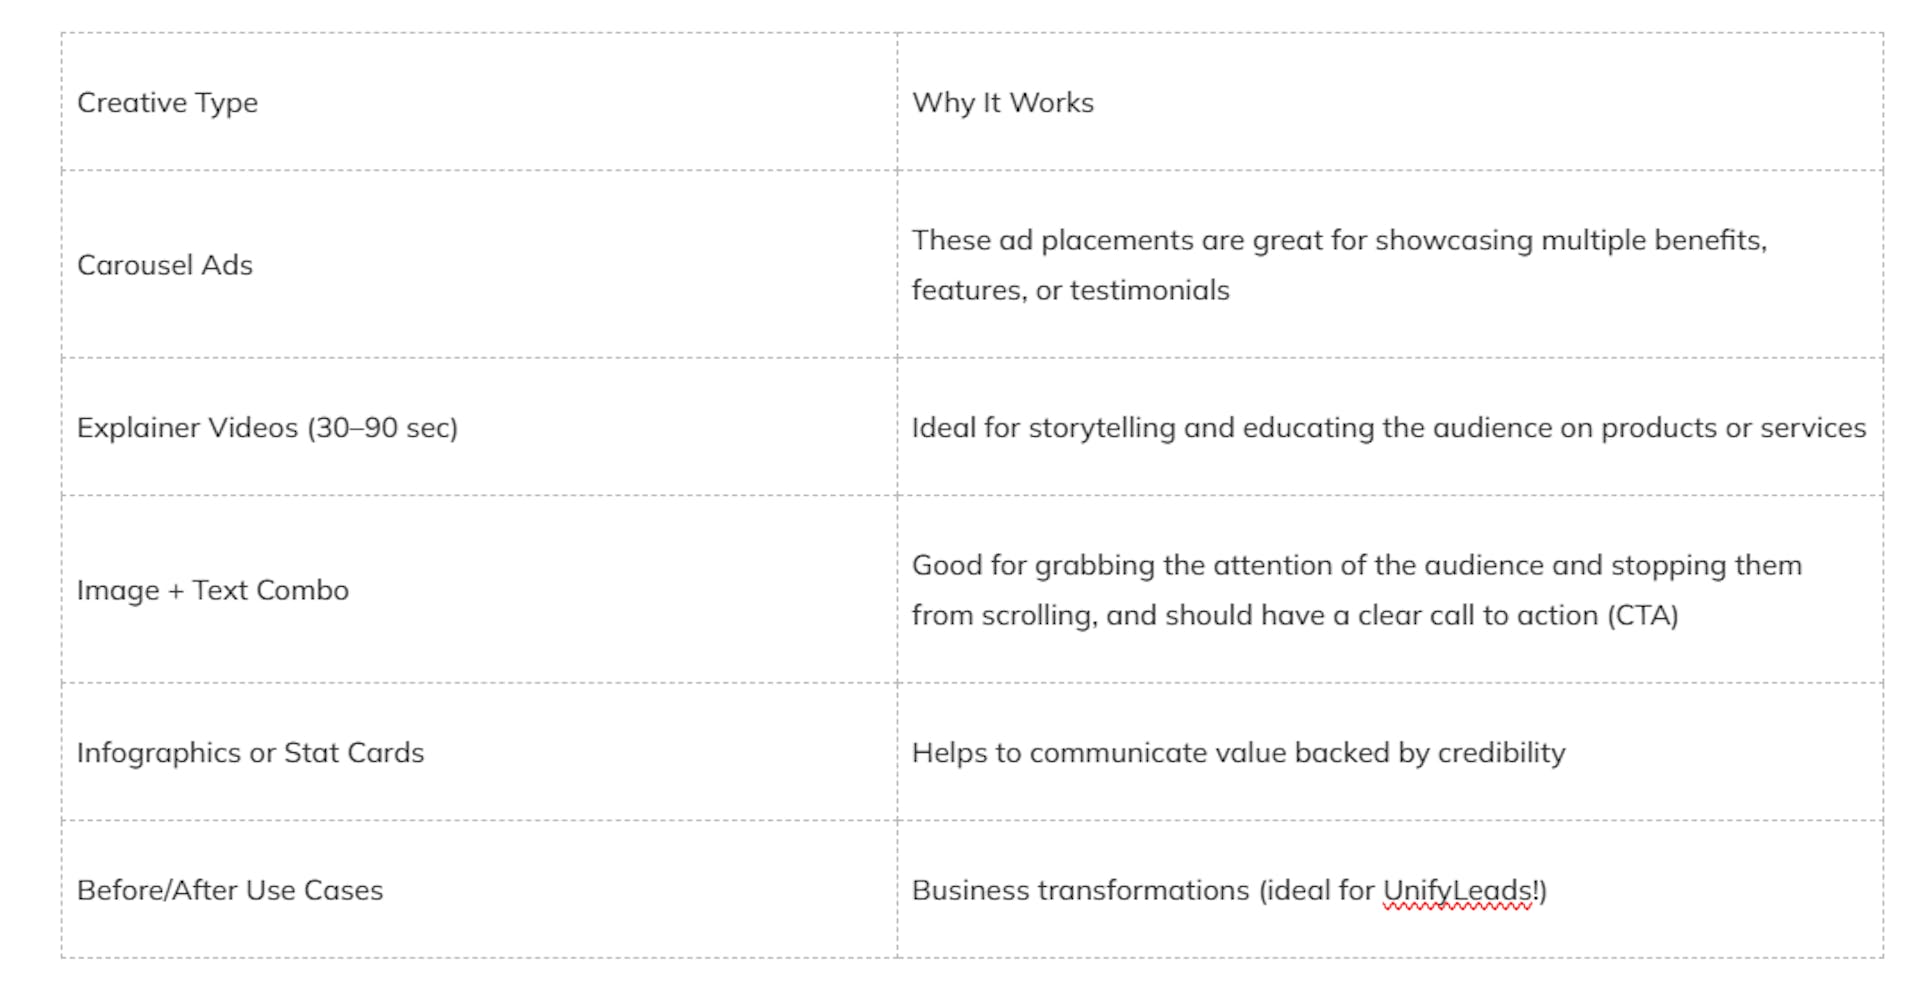Click the Creative Type header cell
Viewport: 1920px width, 982px height.
pyautogui.click(x=479, y=102)
